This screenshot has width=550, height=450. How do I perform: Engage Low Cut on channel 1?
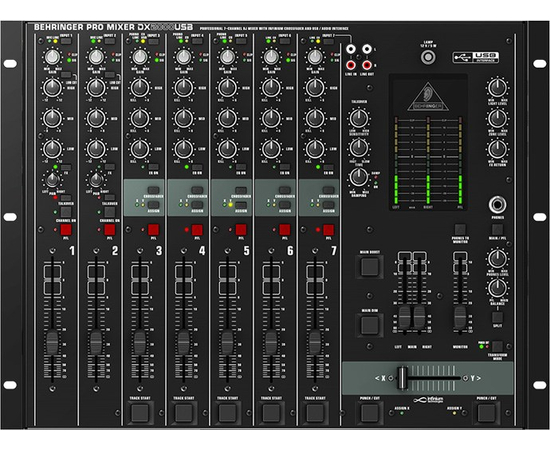click(x=66, y=75)
